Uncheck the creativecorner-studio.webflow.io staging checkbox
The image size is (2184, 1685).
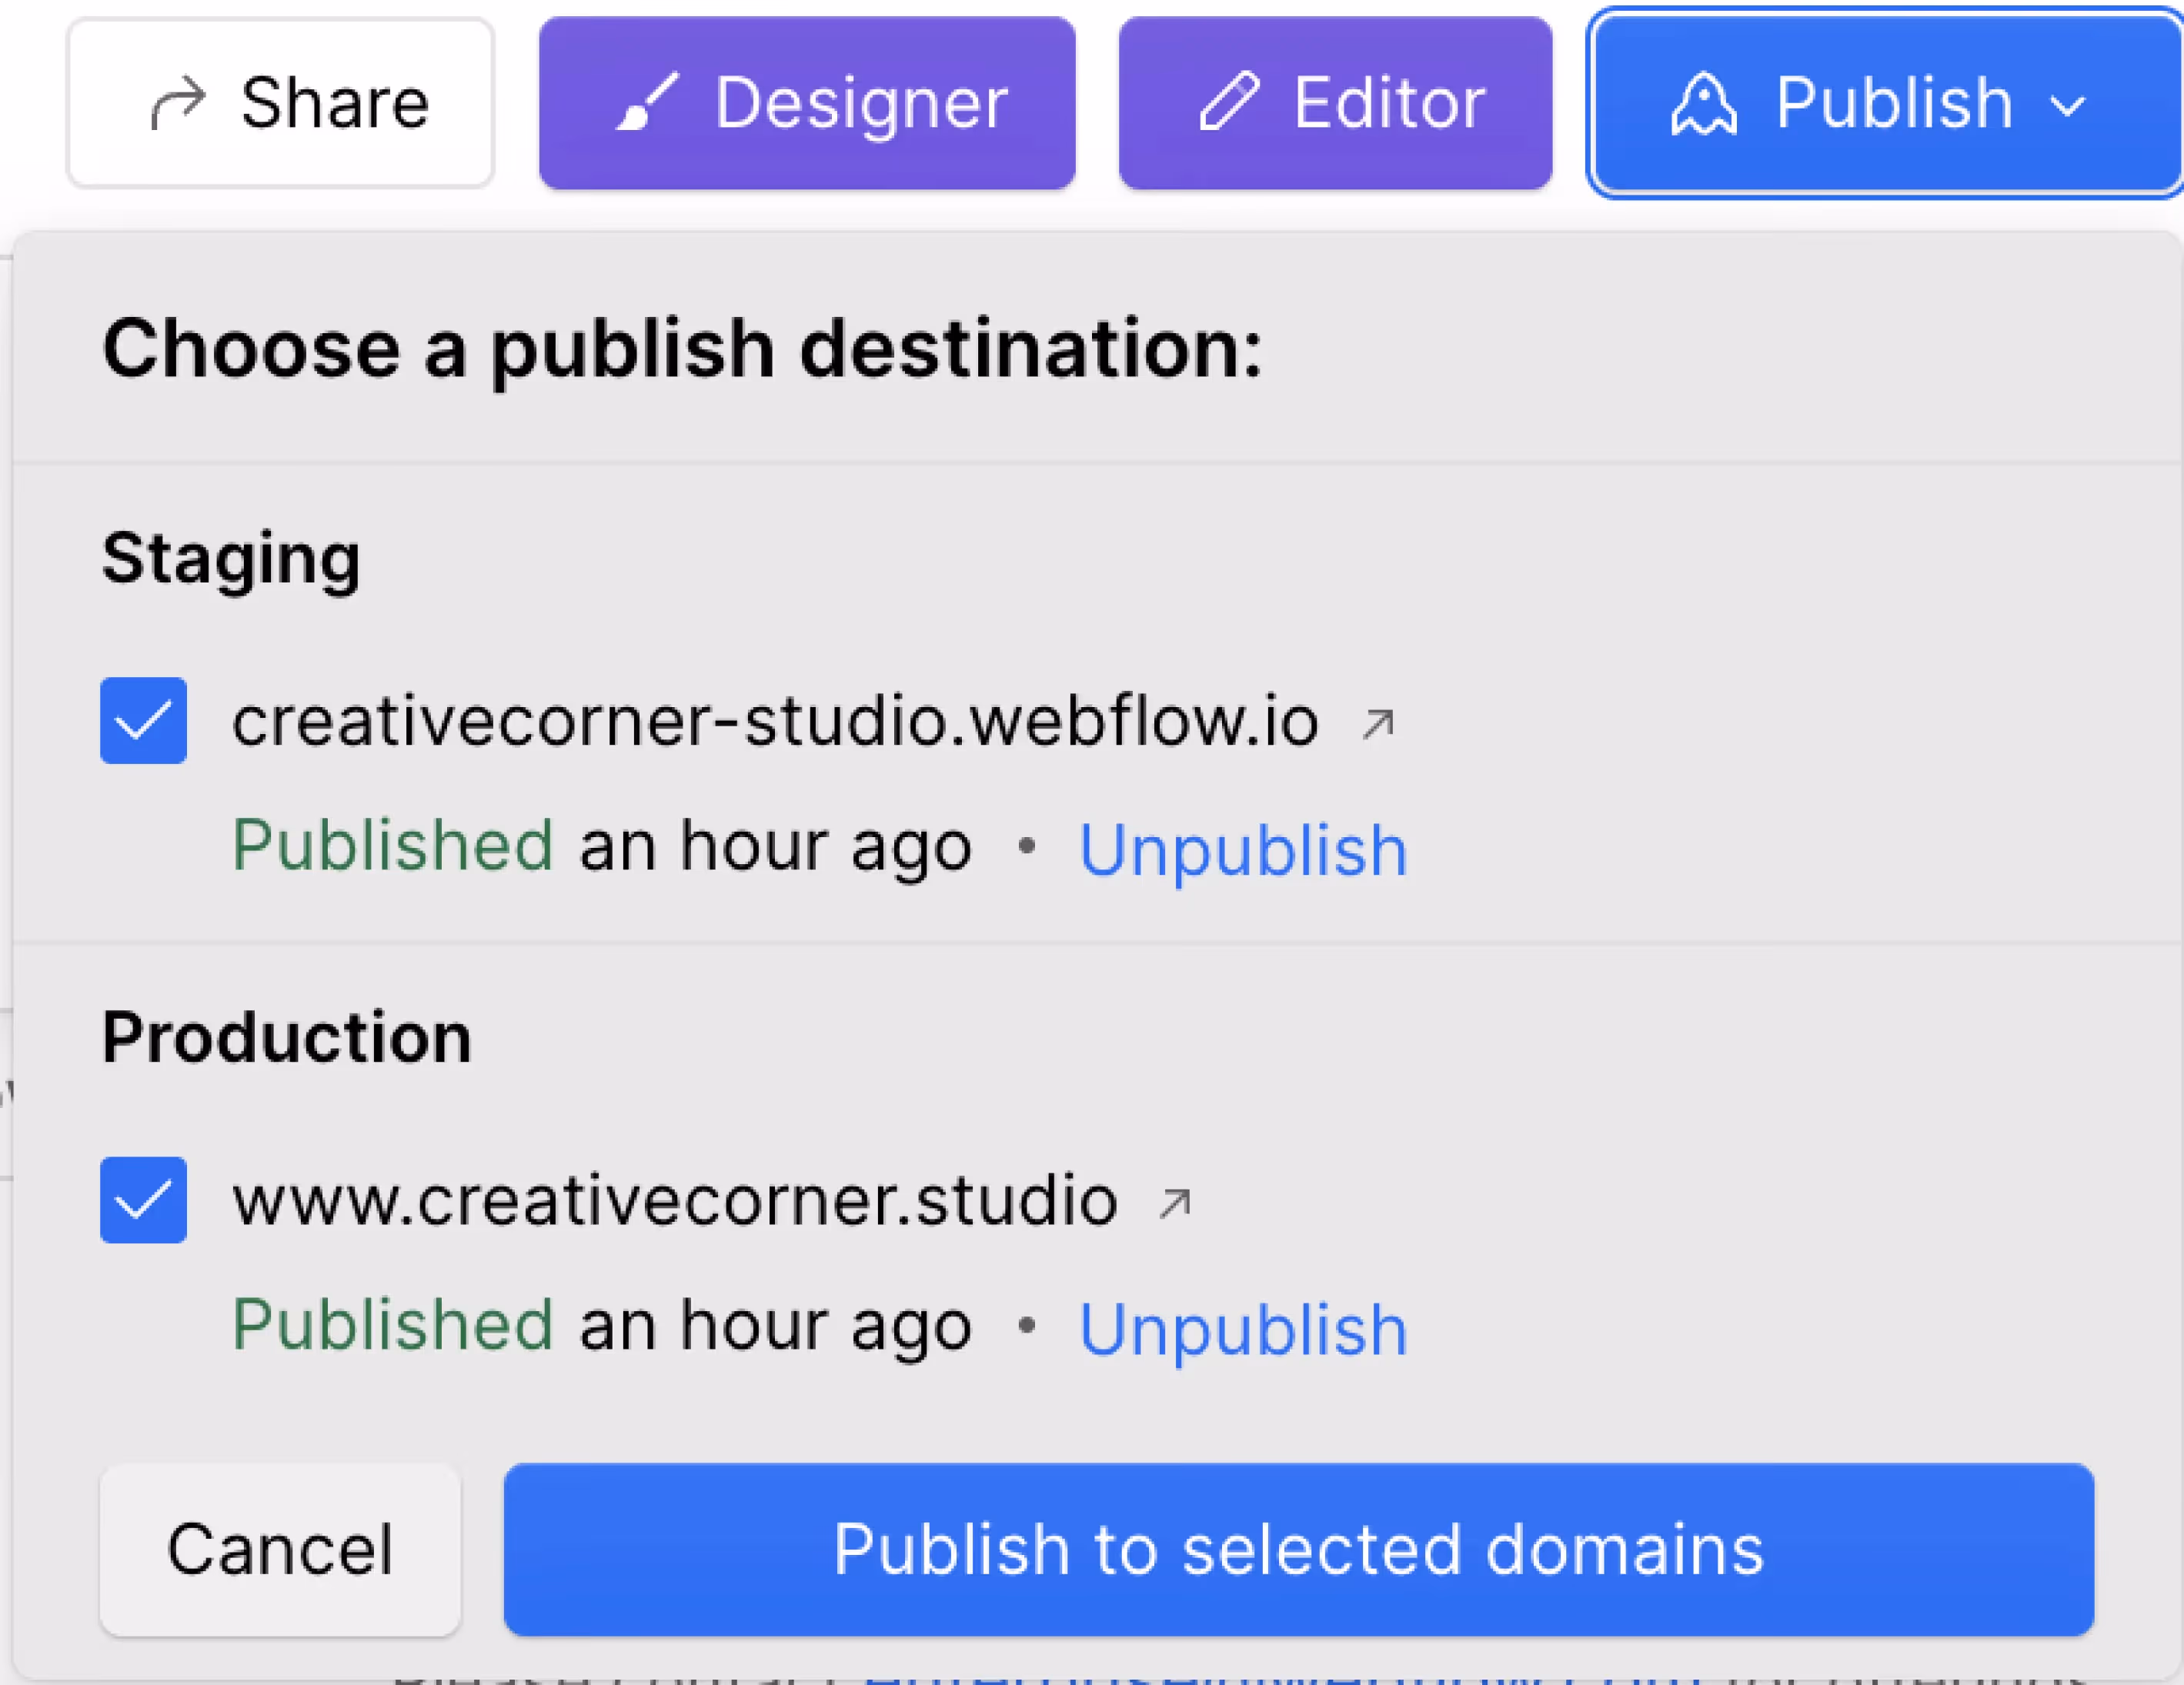(143, 720)
